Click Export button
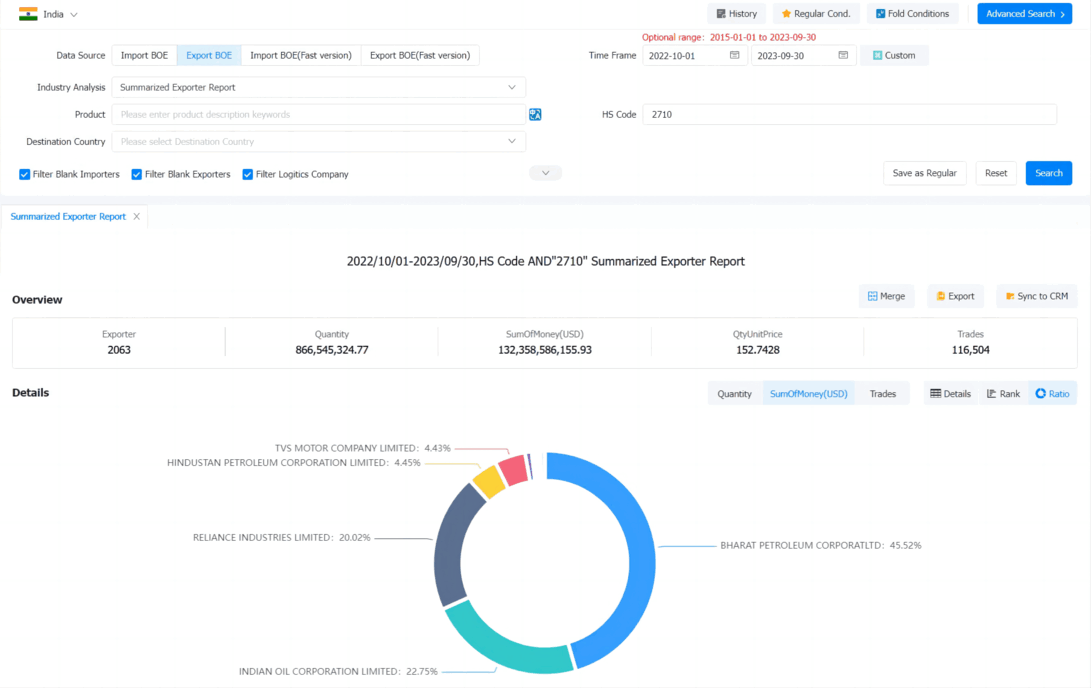This screenshot has width=1091, height=688. tap(955, 296)
